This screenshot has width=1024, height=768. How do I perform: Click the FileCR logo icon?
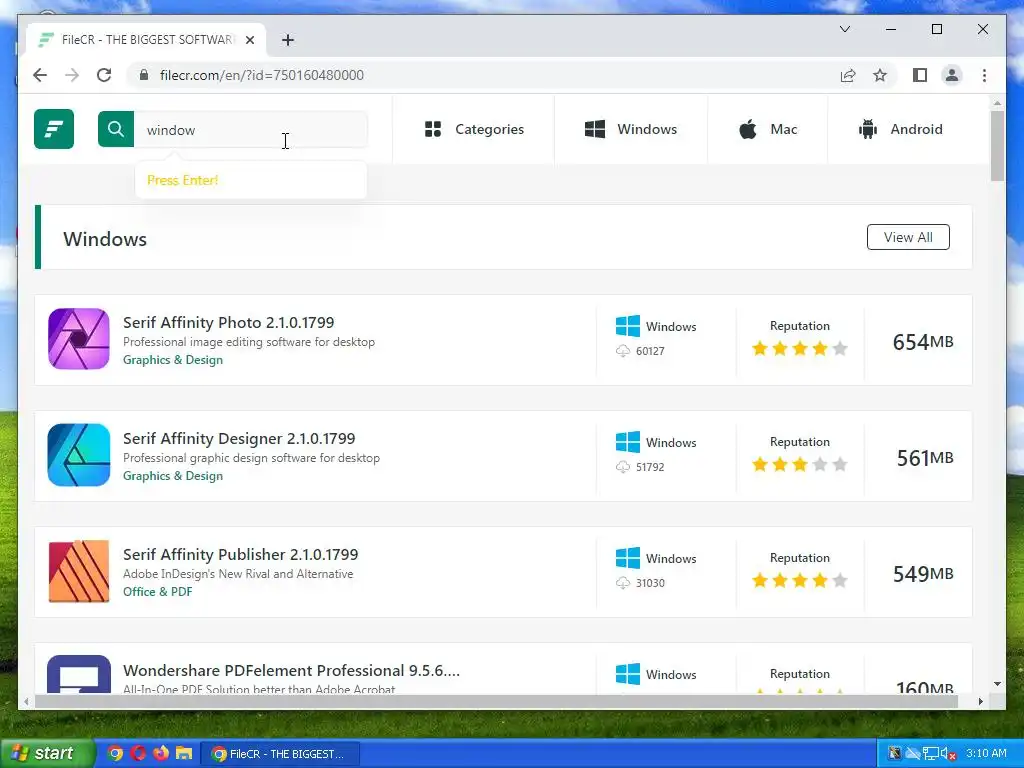(54, 129)
